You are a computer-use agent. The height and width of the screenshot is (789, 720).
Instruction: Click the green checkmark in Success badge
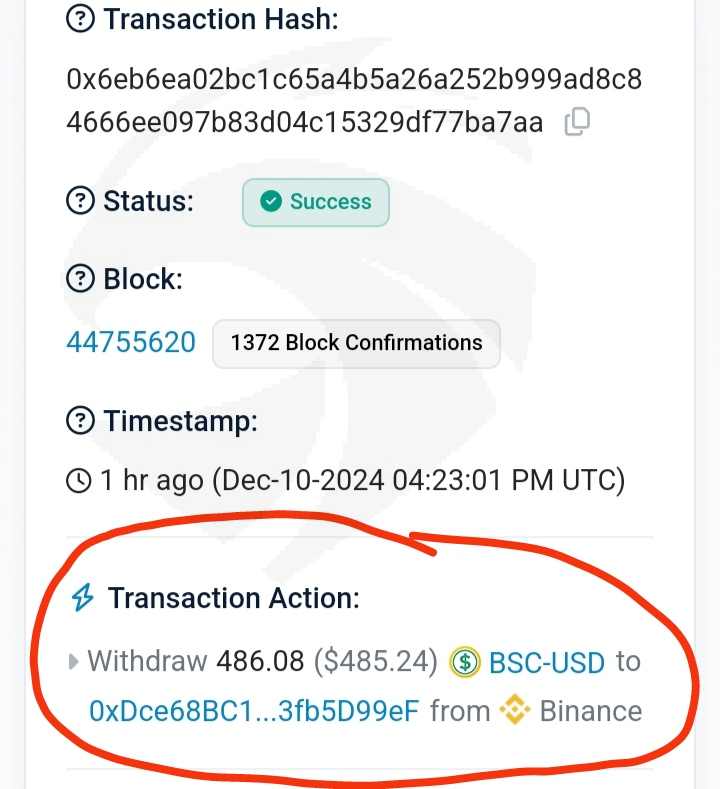(270, 202)
